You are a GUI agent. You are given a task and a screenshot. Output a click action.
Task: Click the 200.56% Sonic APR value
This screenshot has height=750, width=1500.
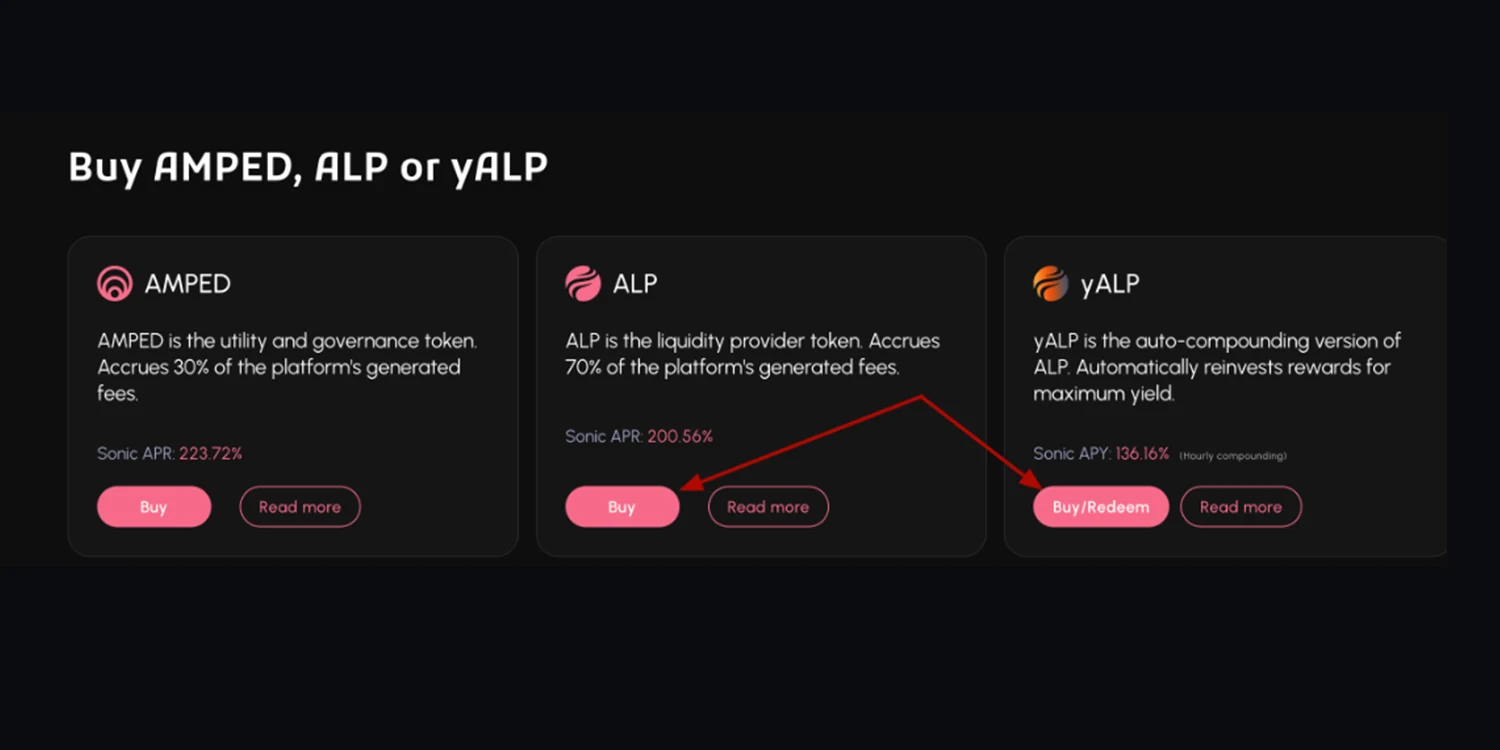[x=680, y=437]
